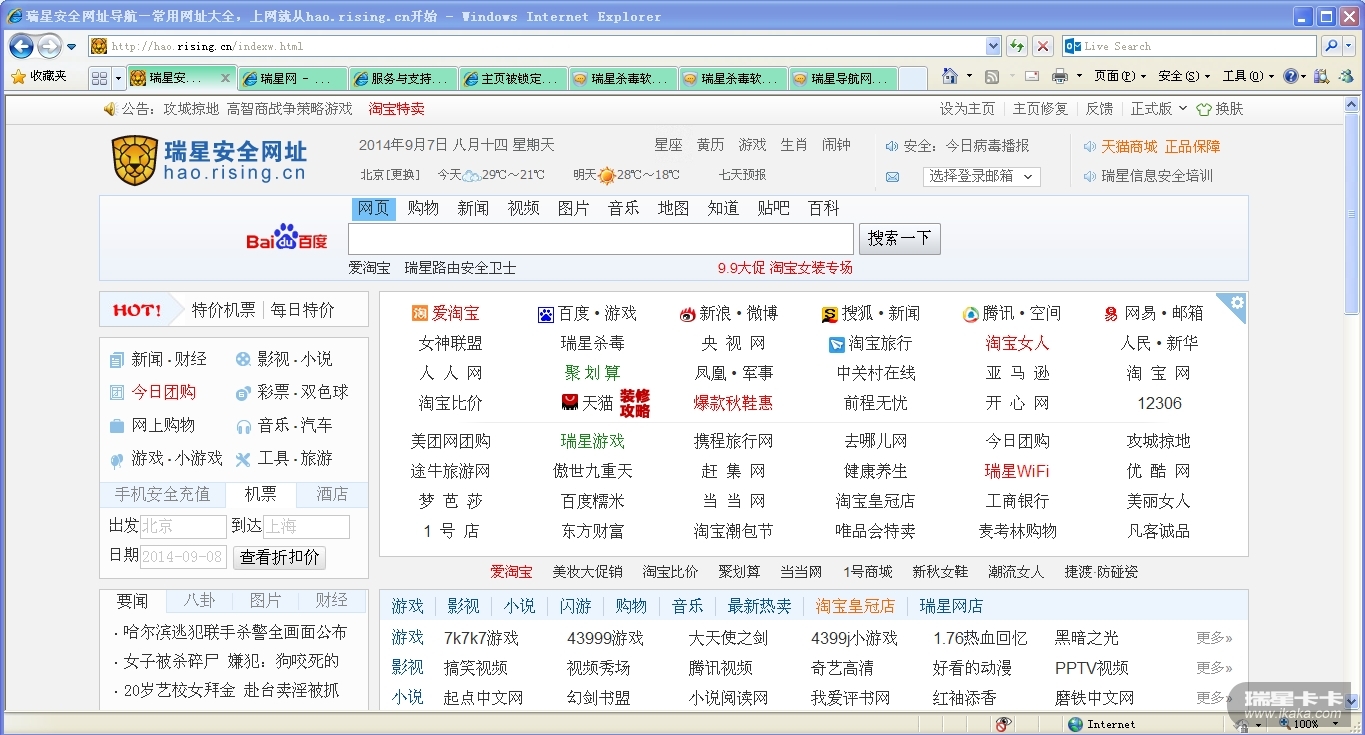The height and width of the screenshot is (735, 1365).
Task: Expand the 正式版 version dropdown
Action: (1159, 108)
